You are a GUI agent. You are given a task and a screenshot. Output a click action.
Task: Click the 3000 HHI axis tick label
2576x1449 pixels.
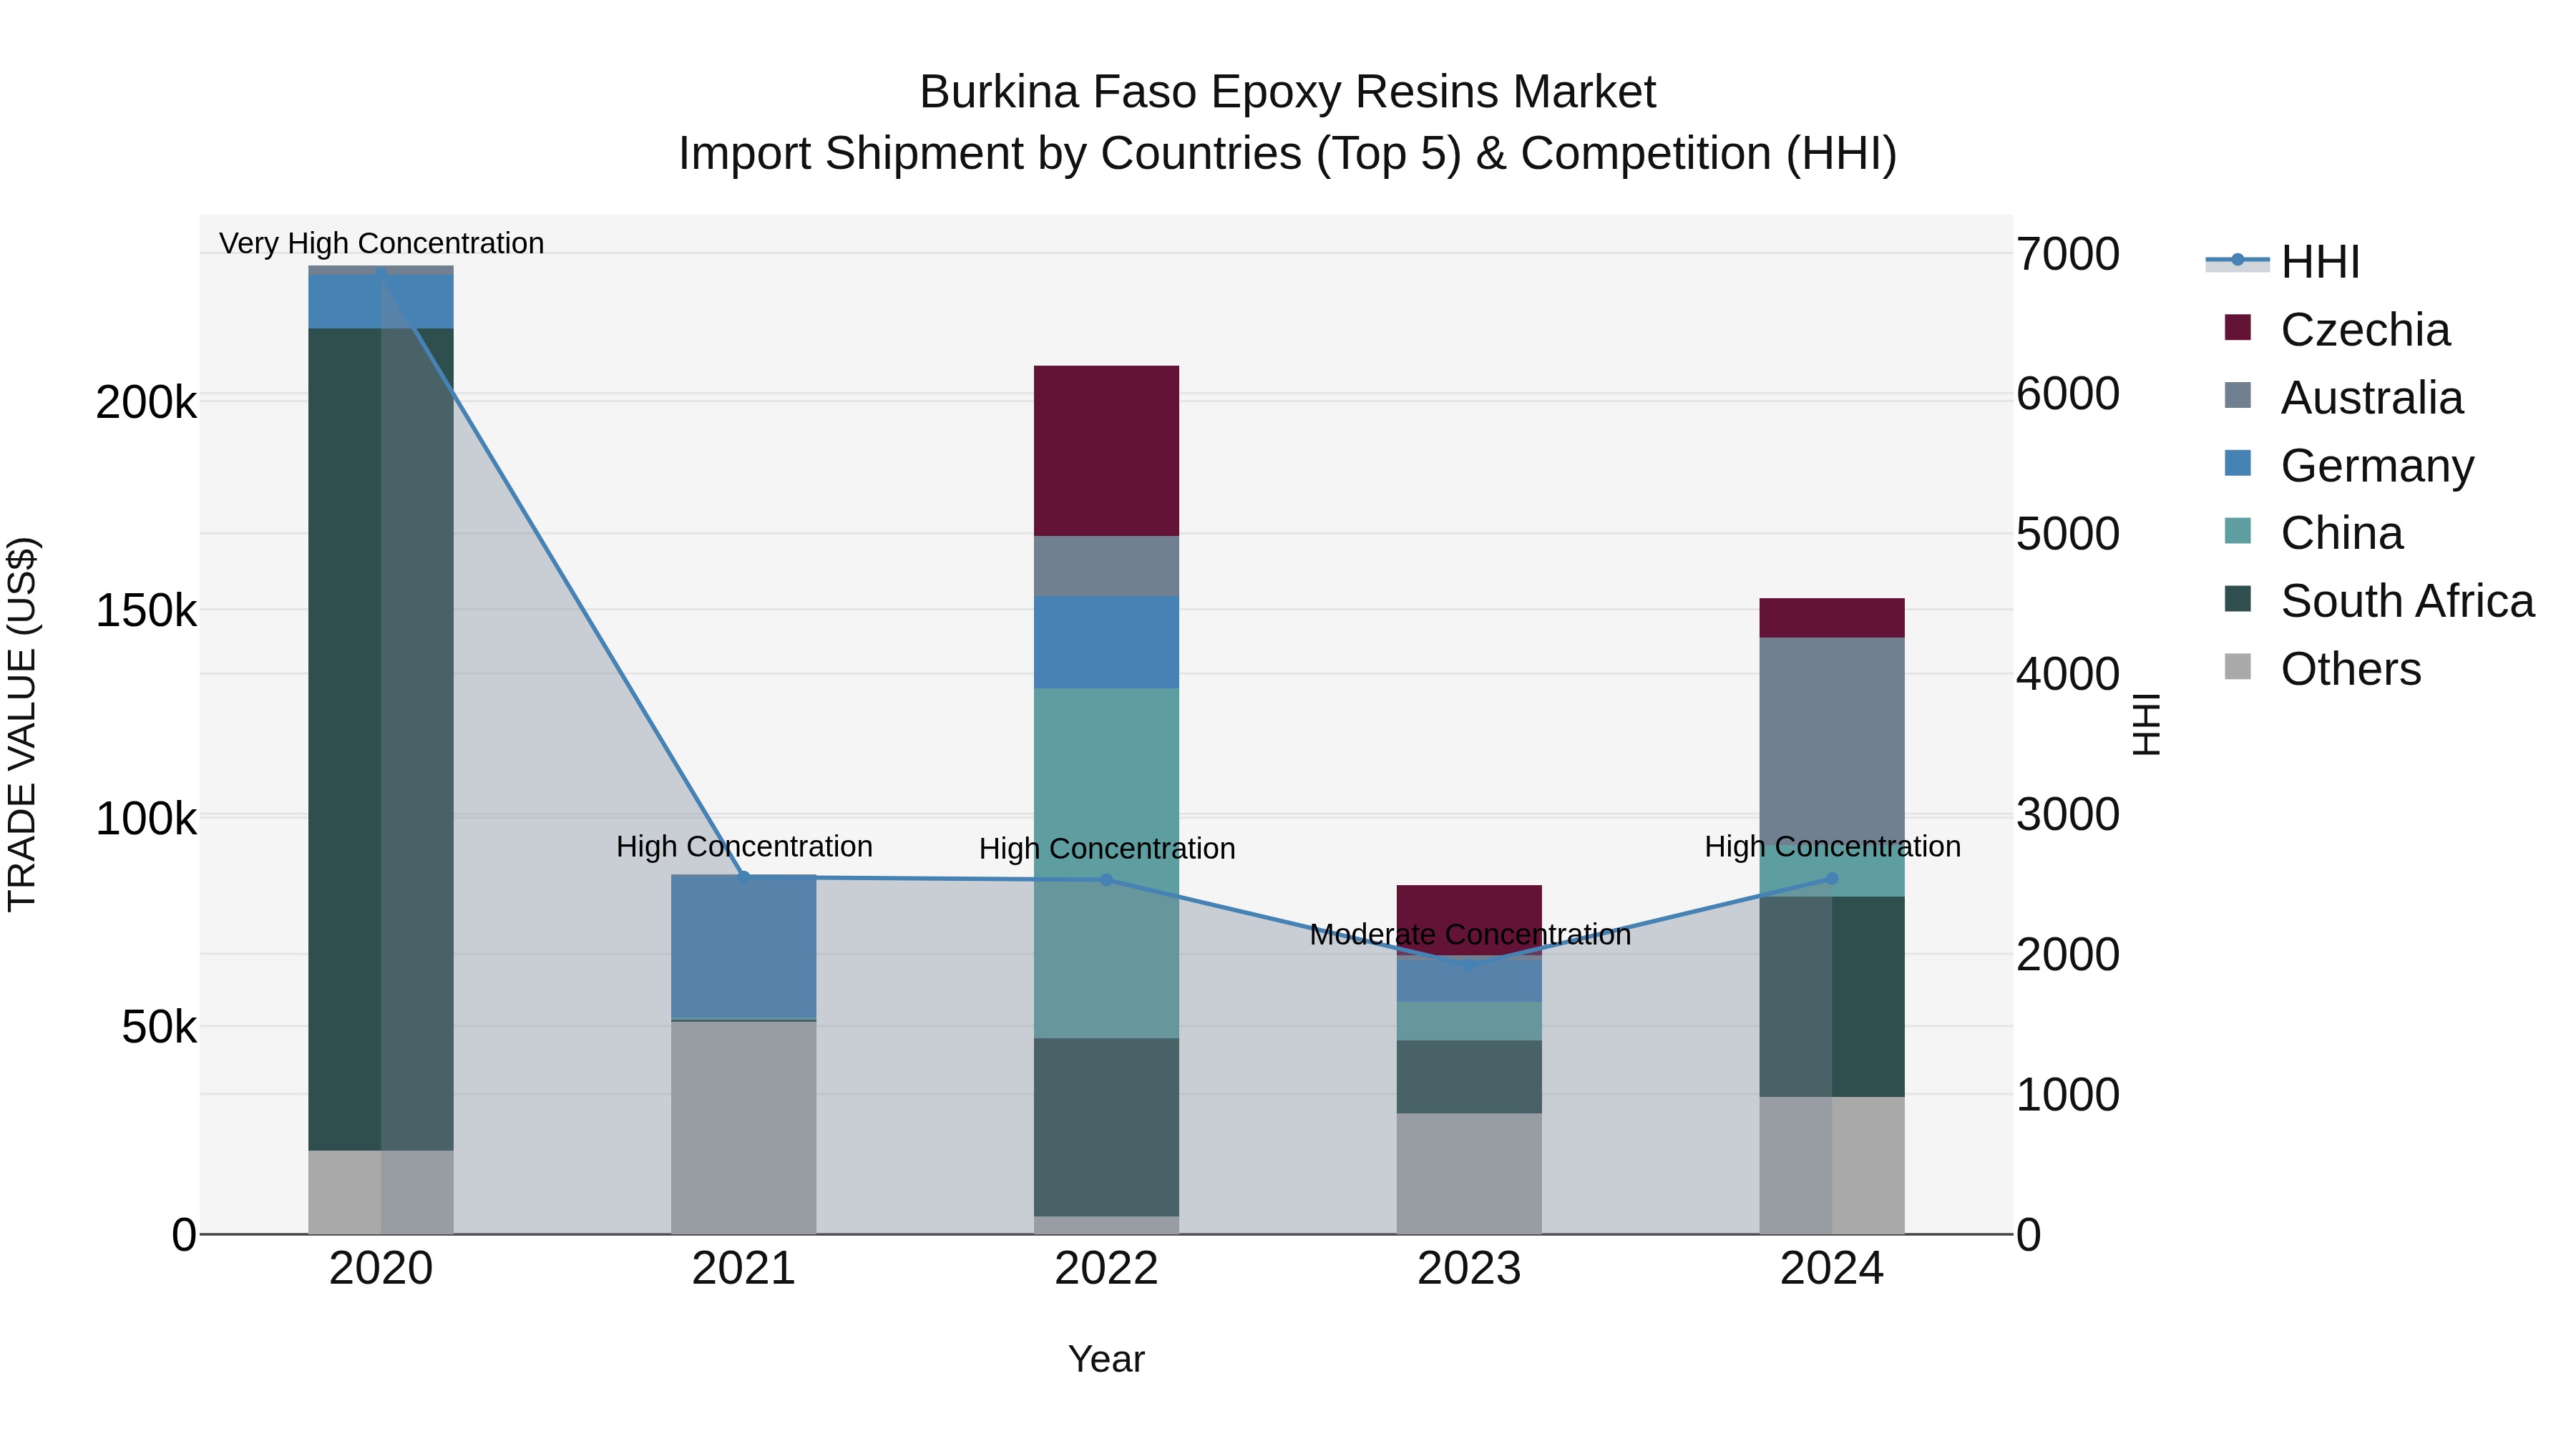[x=2068, y=815]
